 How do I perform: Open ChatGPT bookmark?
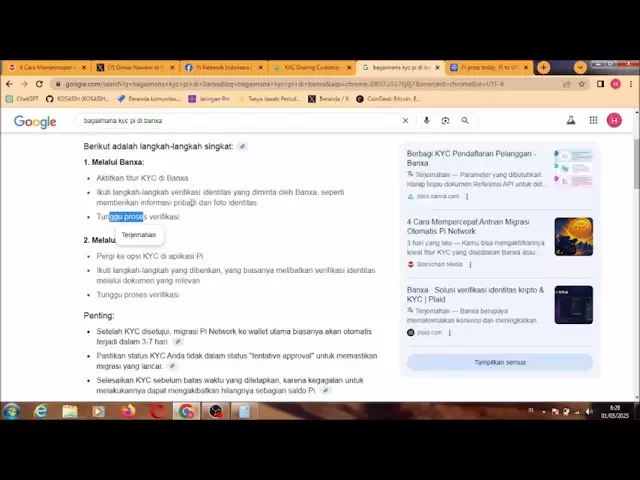(x=22, y=99)
